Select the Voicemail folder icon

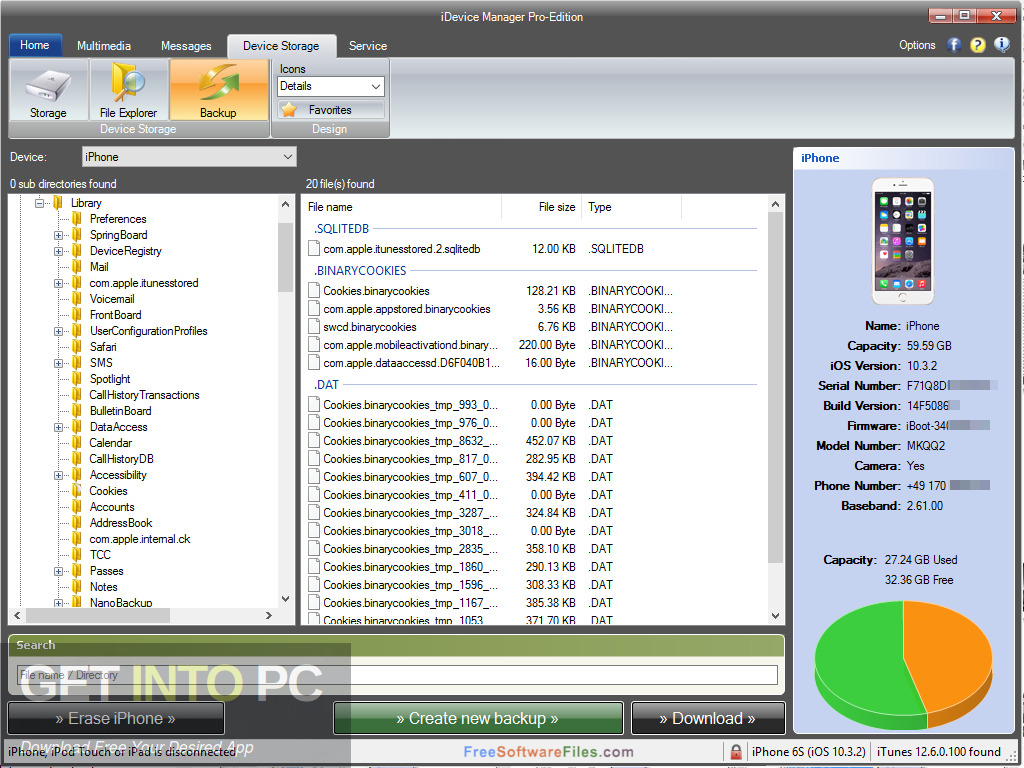pos(77,298)
